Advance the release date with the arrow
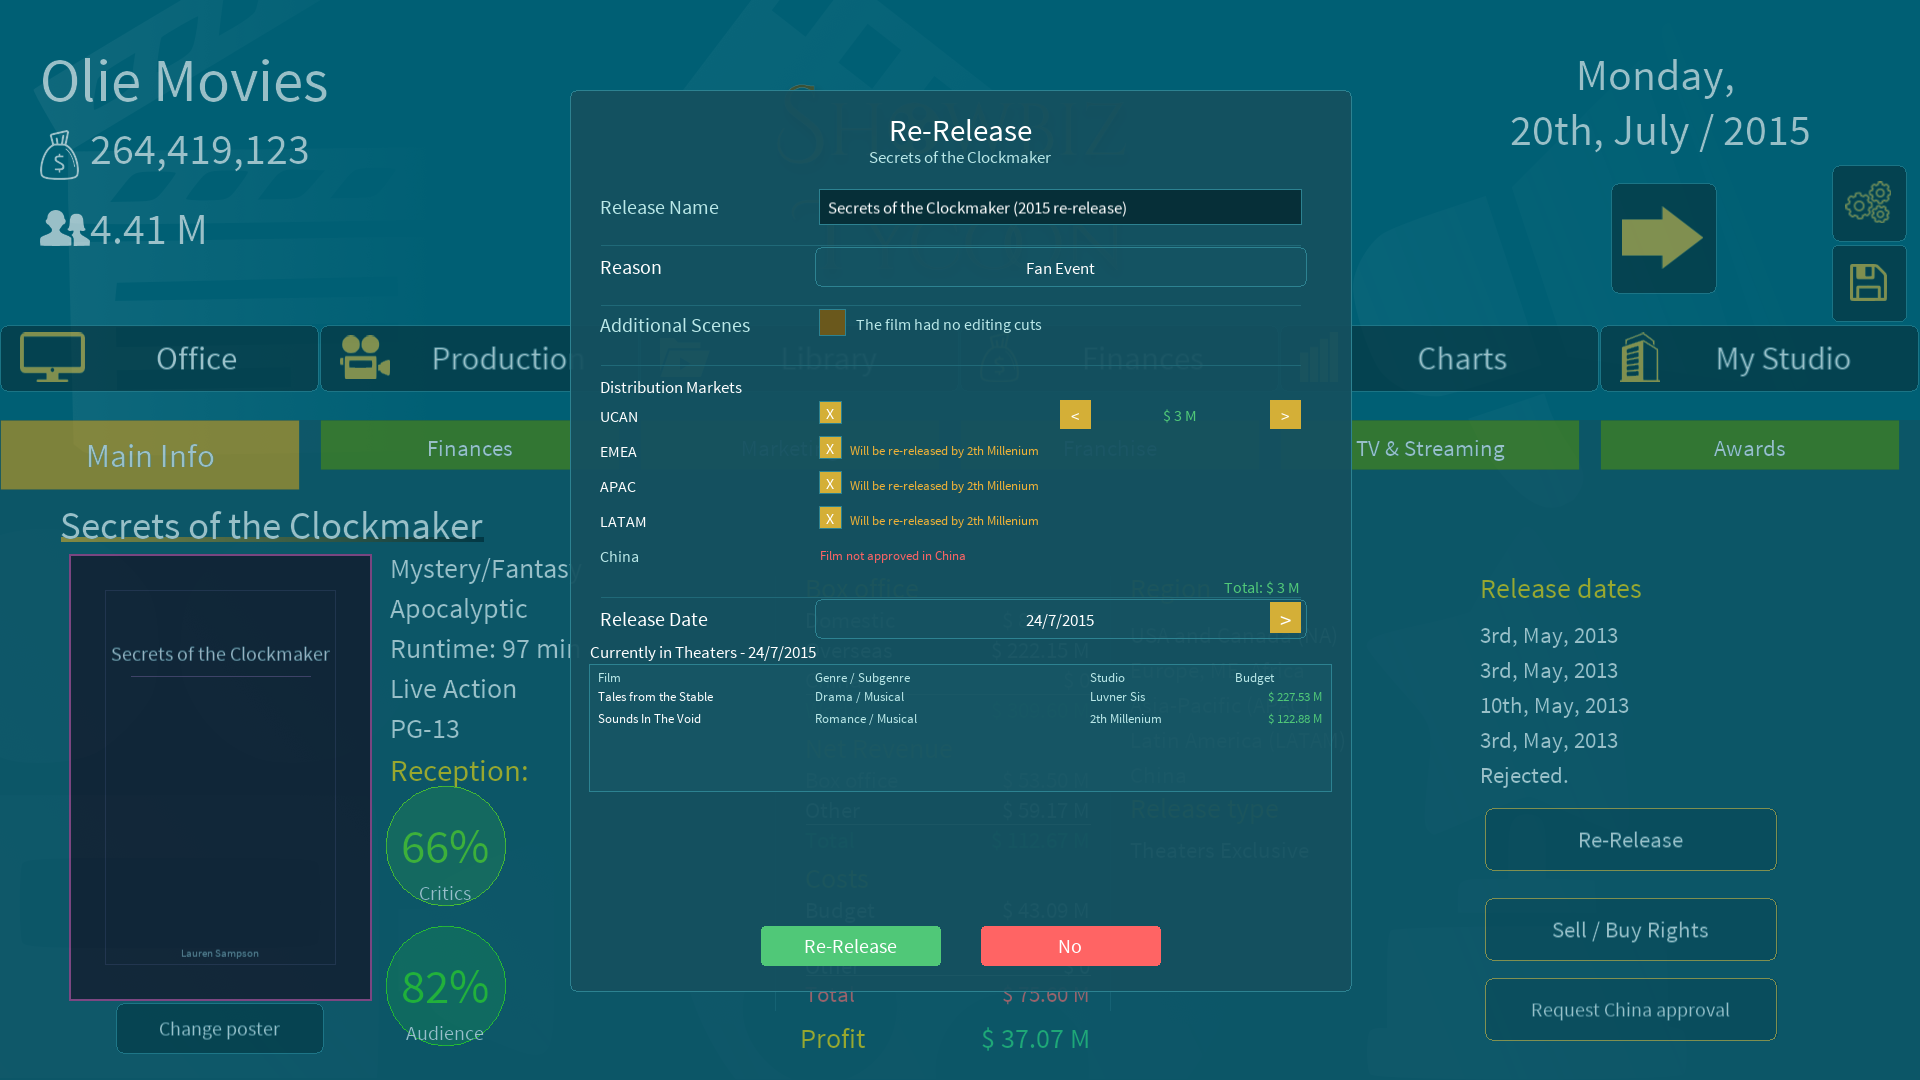The height and width of the screenshot is (1080, 1920). (x=1285, y=618)
